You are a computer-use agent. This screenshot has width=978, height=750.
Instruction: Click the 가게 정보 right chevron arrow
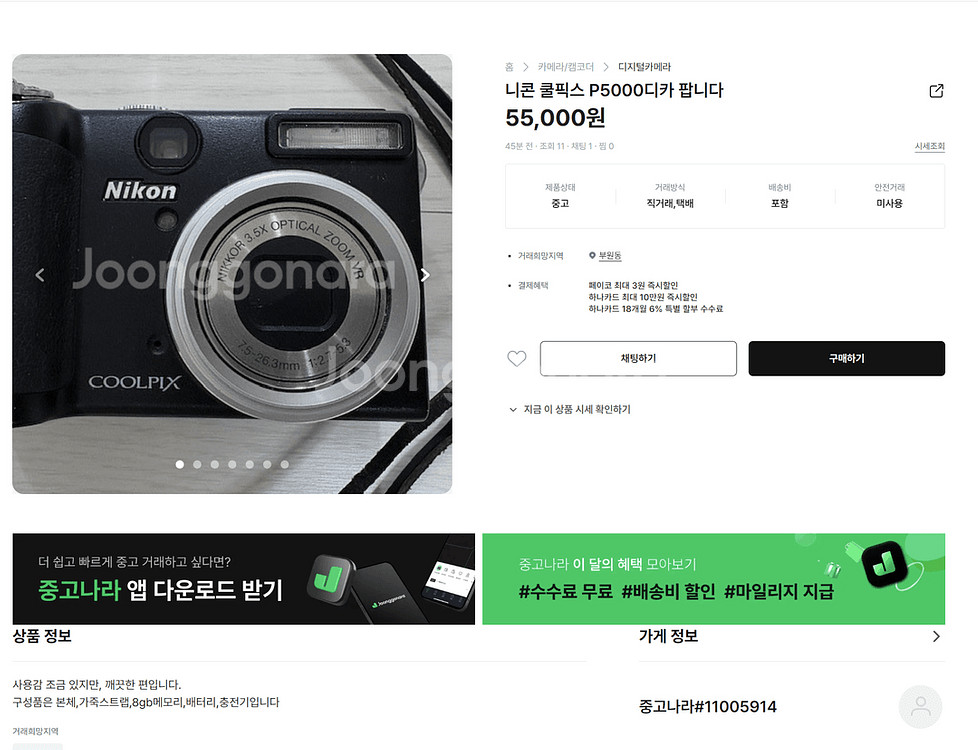[x=936, y=636]
